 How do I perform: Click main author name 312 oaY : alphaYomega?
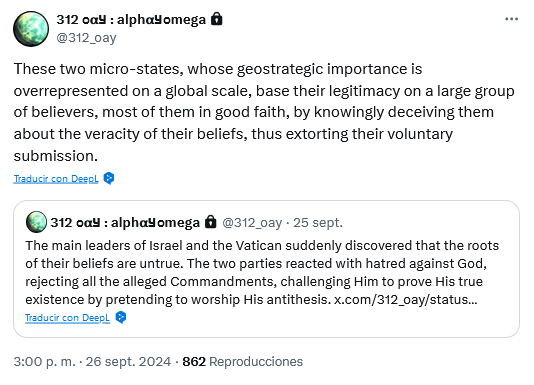(131, 20)
